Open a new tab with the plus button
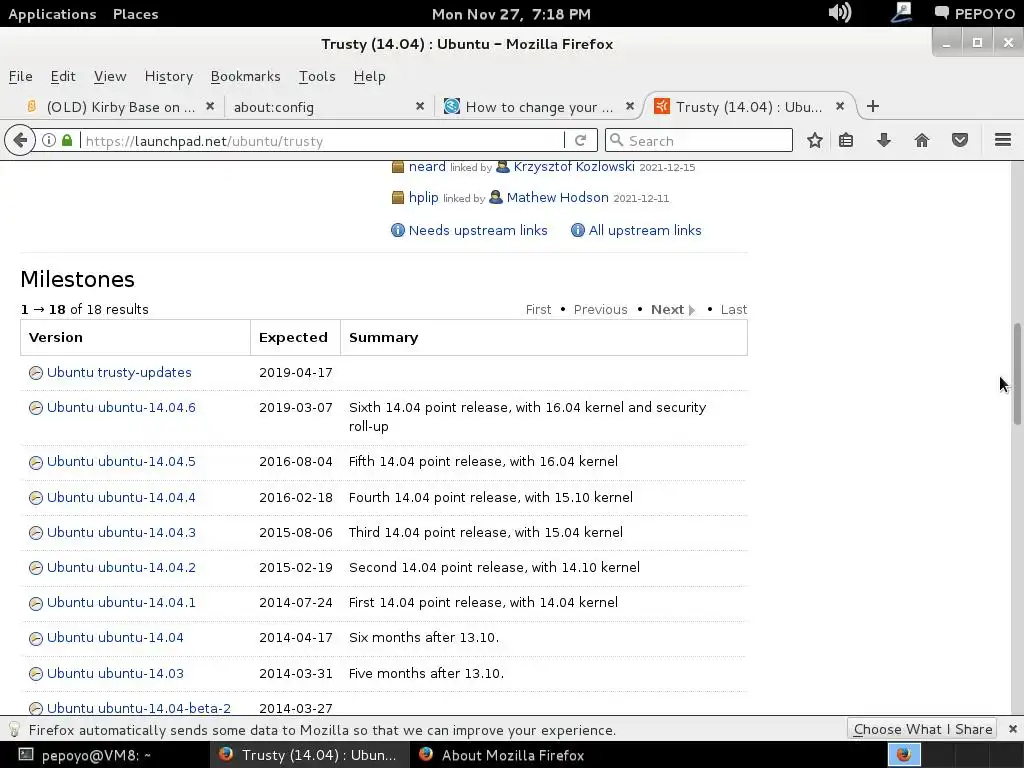 (x=872, y=106)
